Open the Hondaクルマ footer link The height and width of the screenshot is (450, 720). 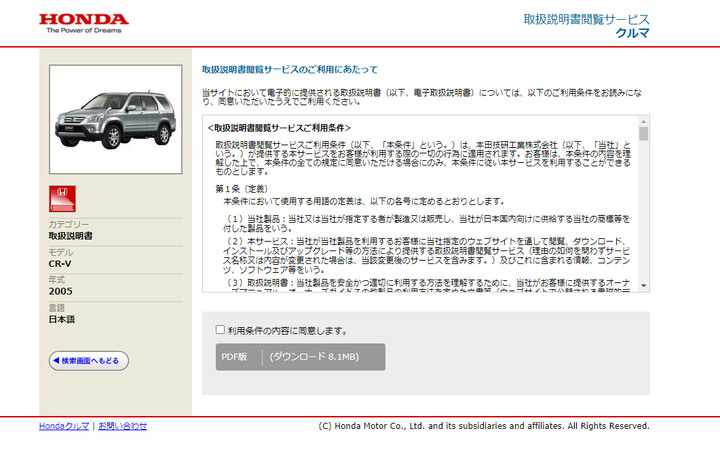pos(64,426)
